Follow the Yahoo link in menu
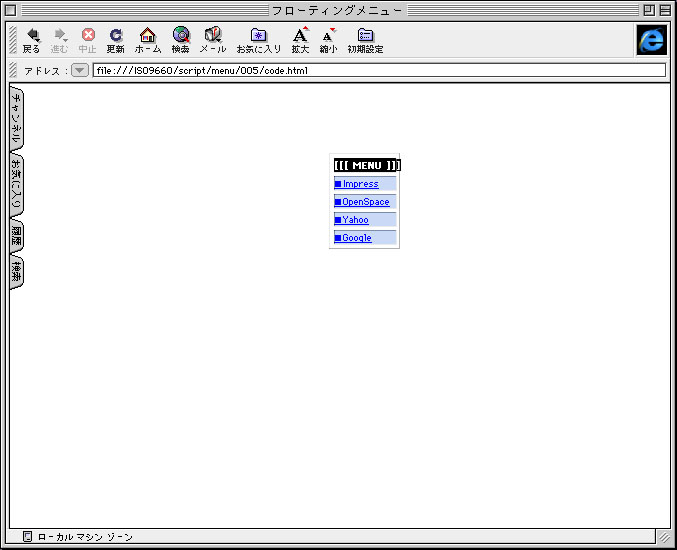The height and width of the screenshot is (550, 677). (351, 220)
